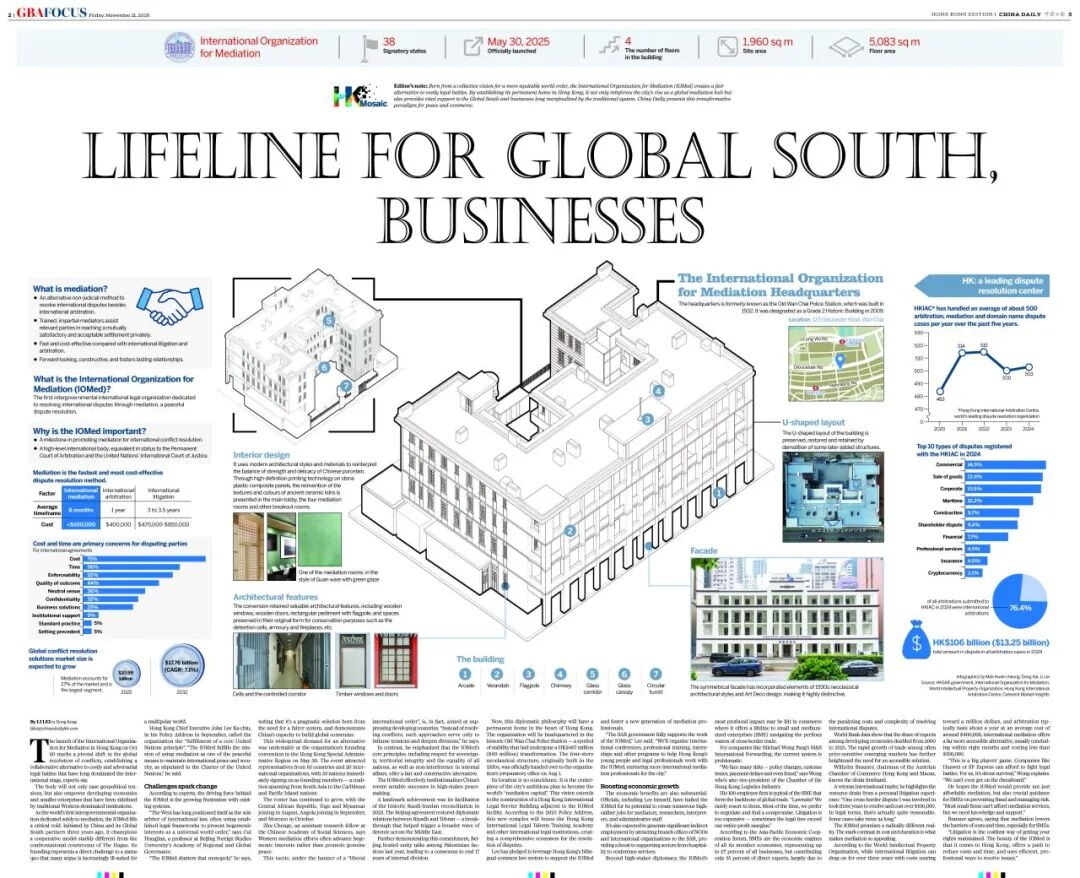Select the launch arrow icon beside May 30, 2025
The image size is (1080, 878).
pyautogui.click(x=472, y=46)
